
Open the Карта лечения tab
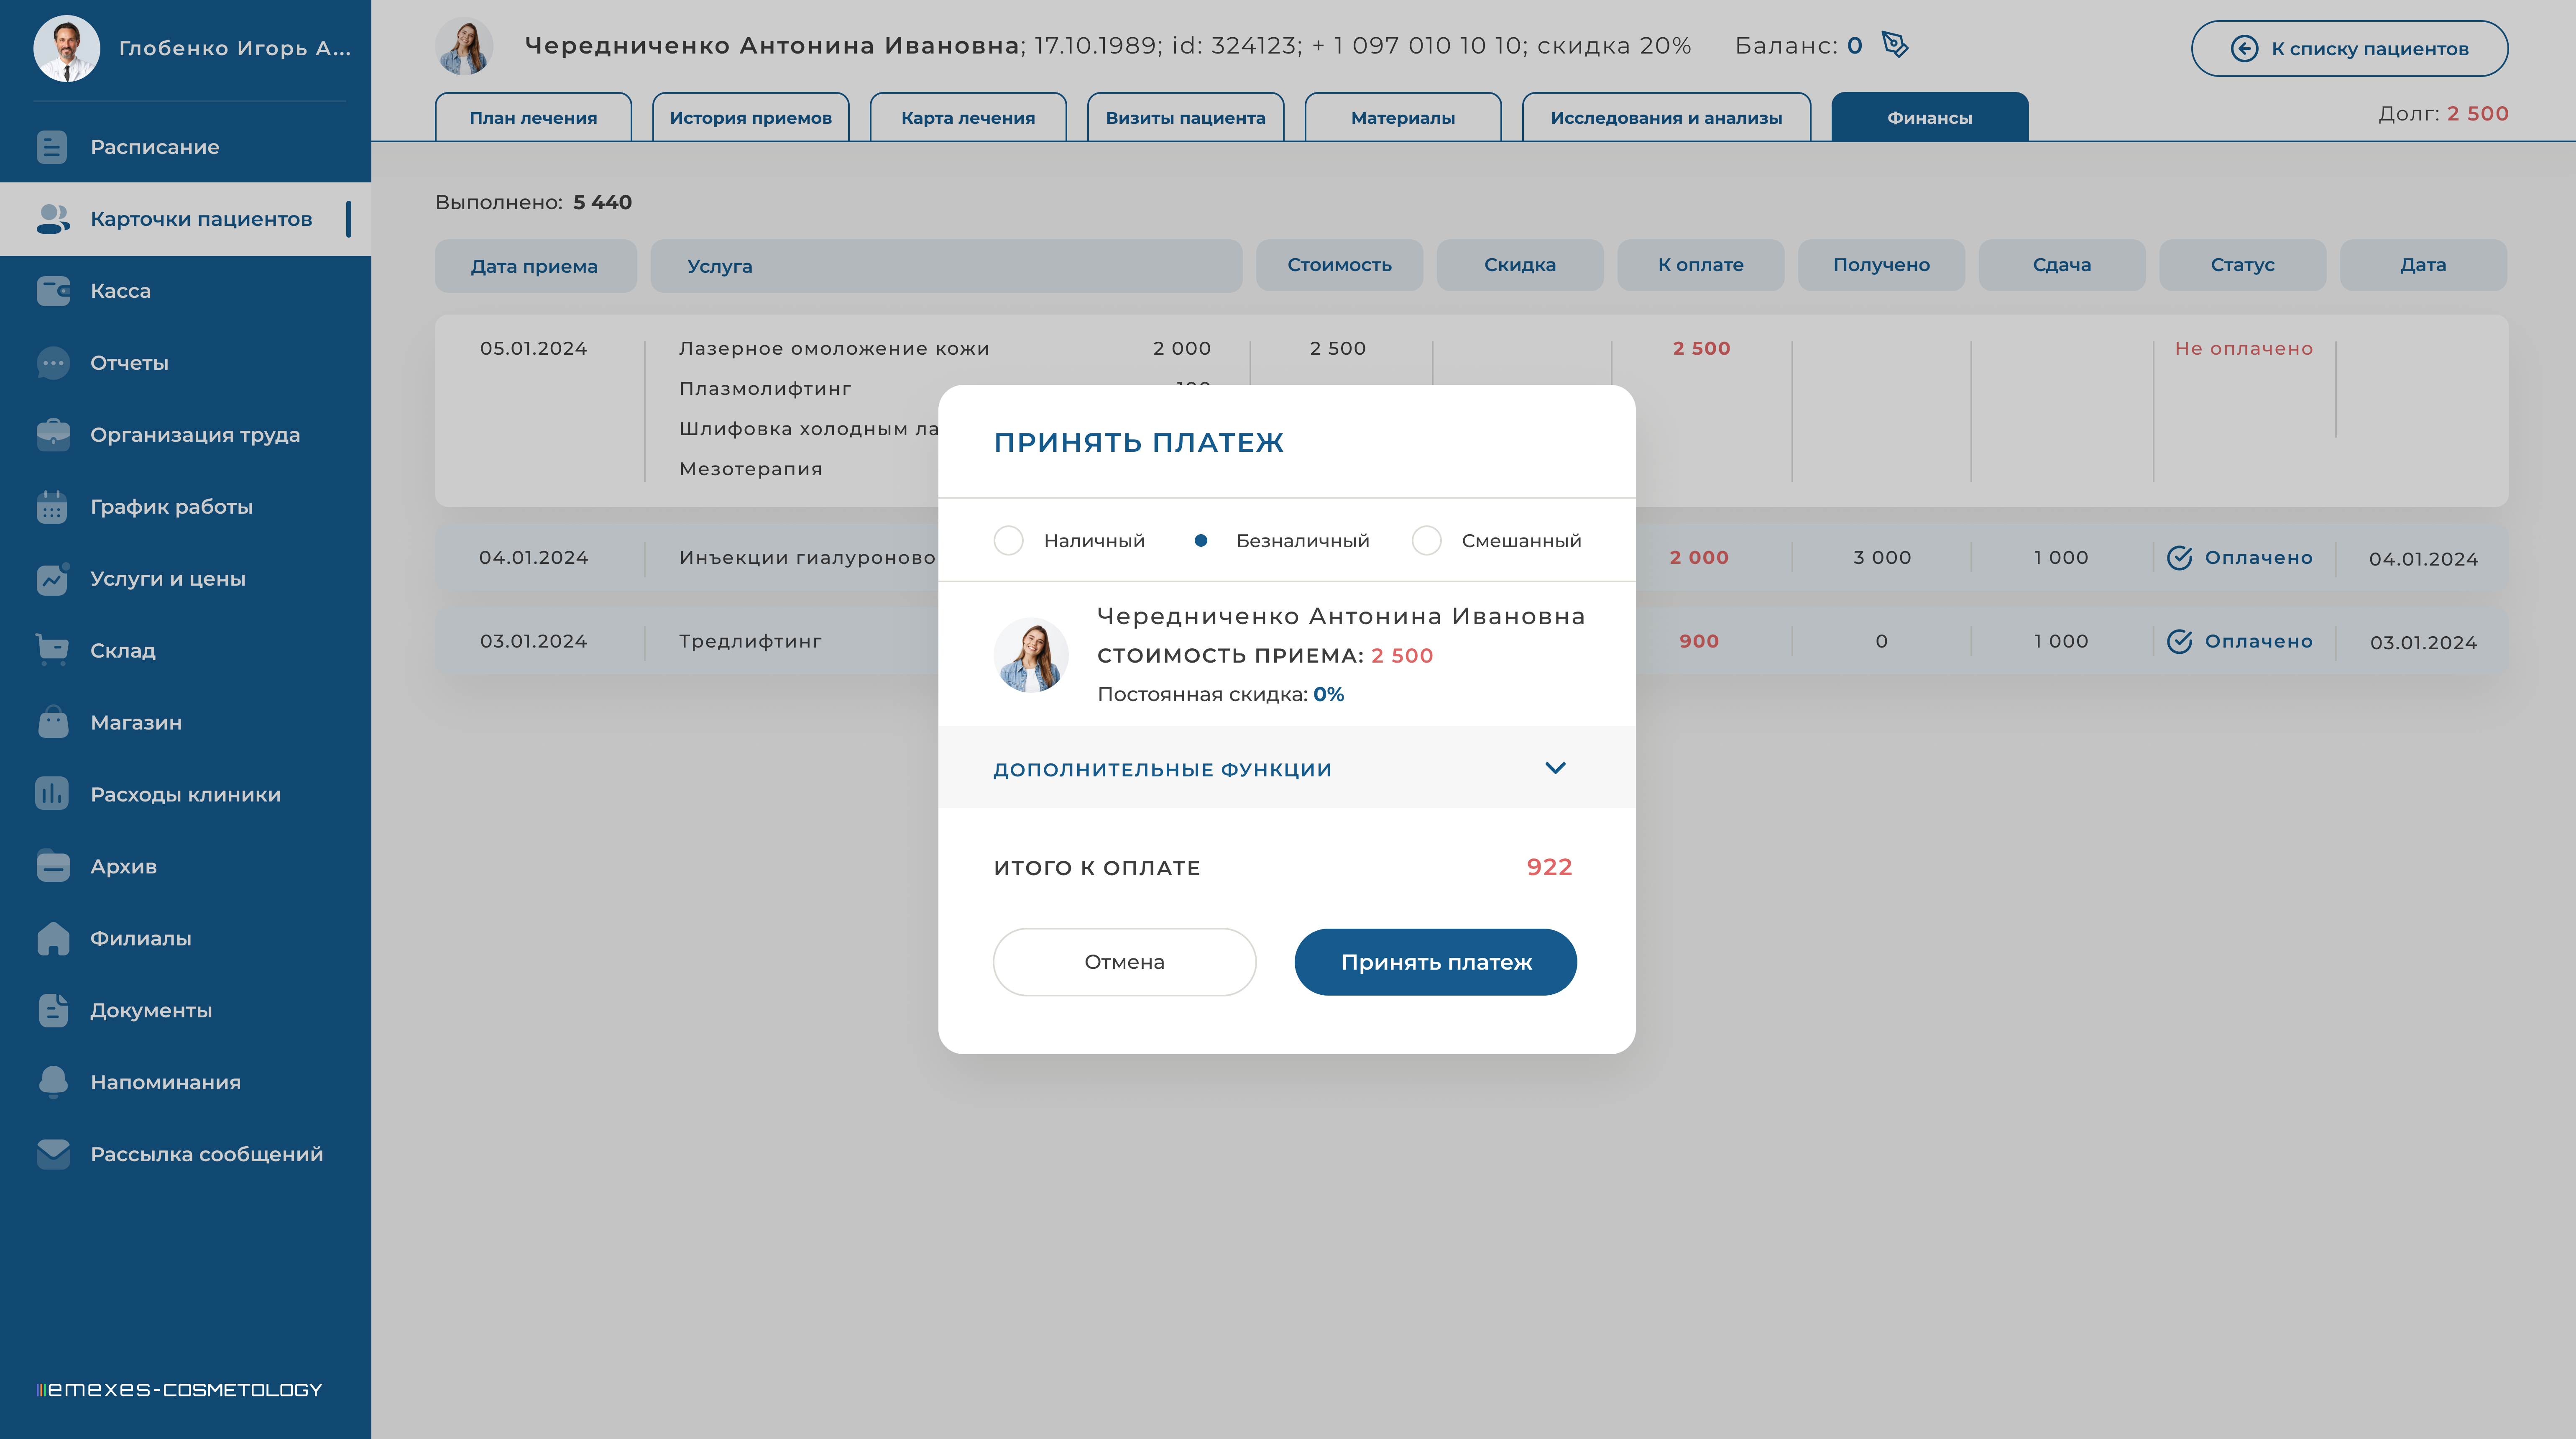(968, 117)
